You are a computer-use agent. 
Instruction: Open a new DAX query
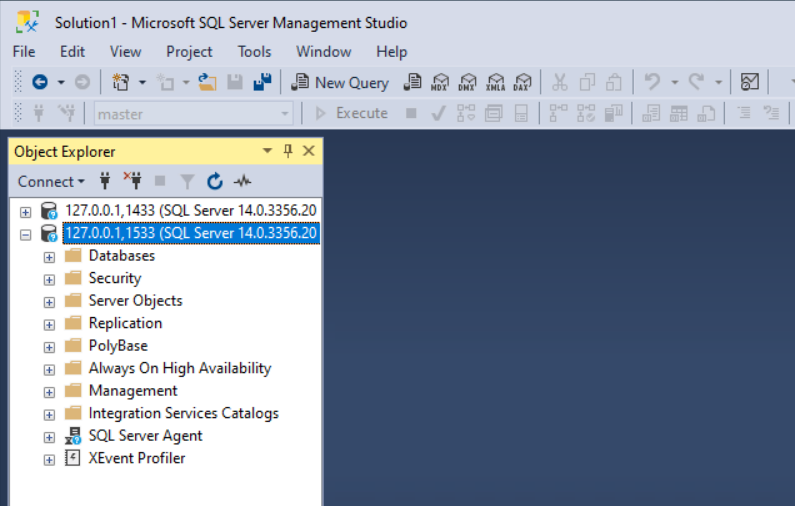(x=522, y=82)
